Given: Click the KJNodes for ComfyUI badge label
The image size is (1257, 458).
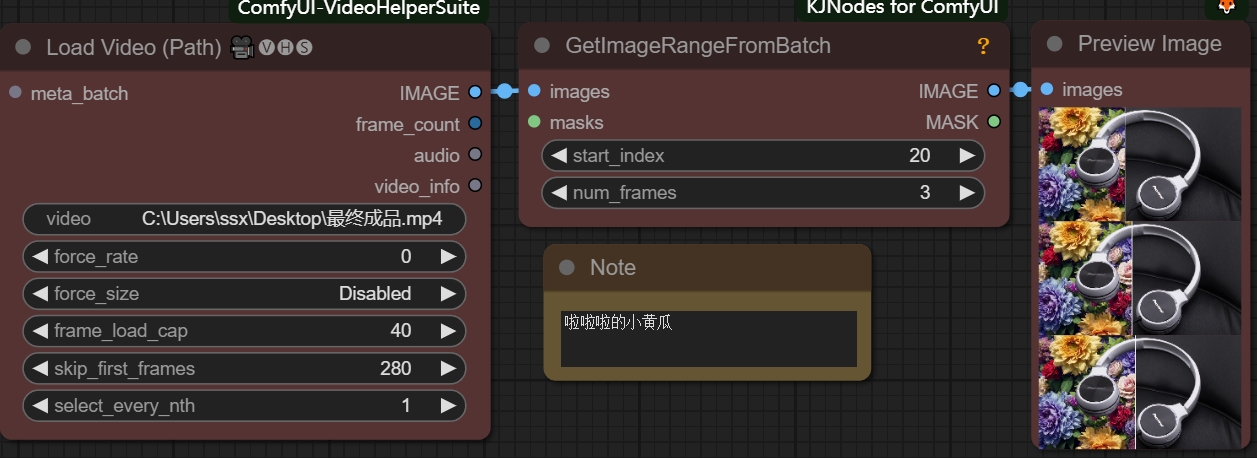Looking at the screenshot, I should (902, 9).
